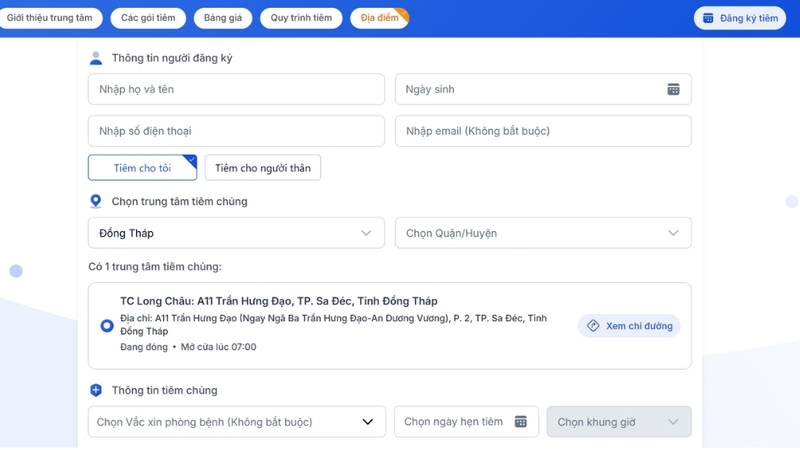
Task: Expand the Chọn khung giờ dropdown
Action: tap(617, 422)
